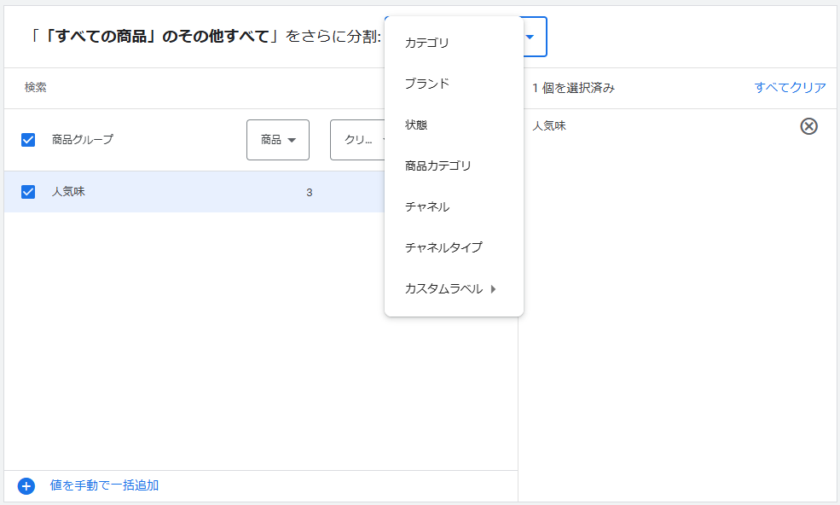Remove 人気味 from the selected list
The image size is (840, 505).
point(809,126)
